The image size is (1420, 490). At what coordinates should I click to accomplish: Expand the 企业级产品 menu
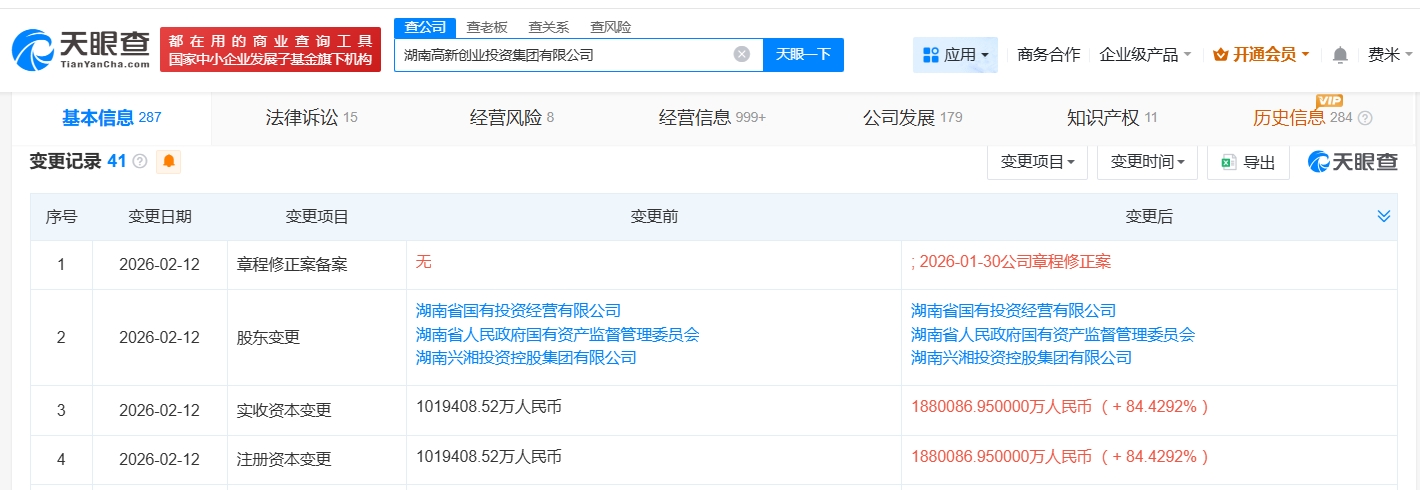pyautogui.click(x=1145, y=55)
